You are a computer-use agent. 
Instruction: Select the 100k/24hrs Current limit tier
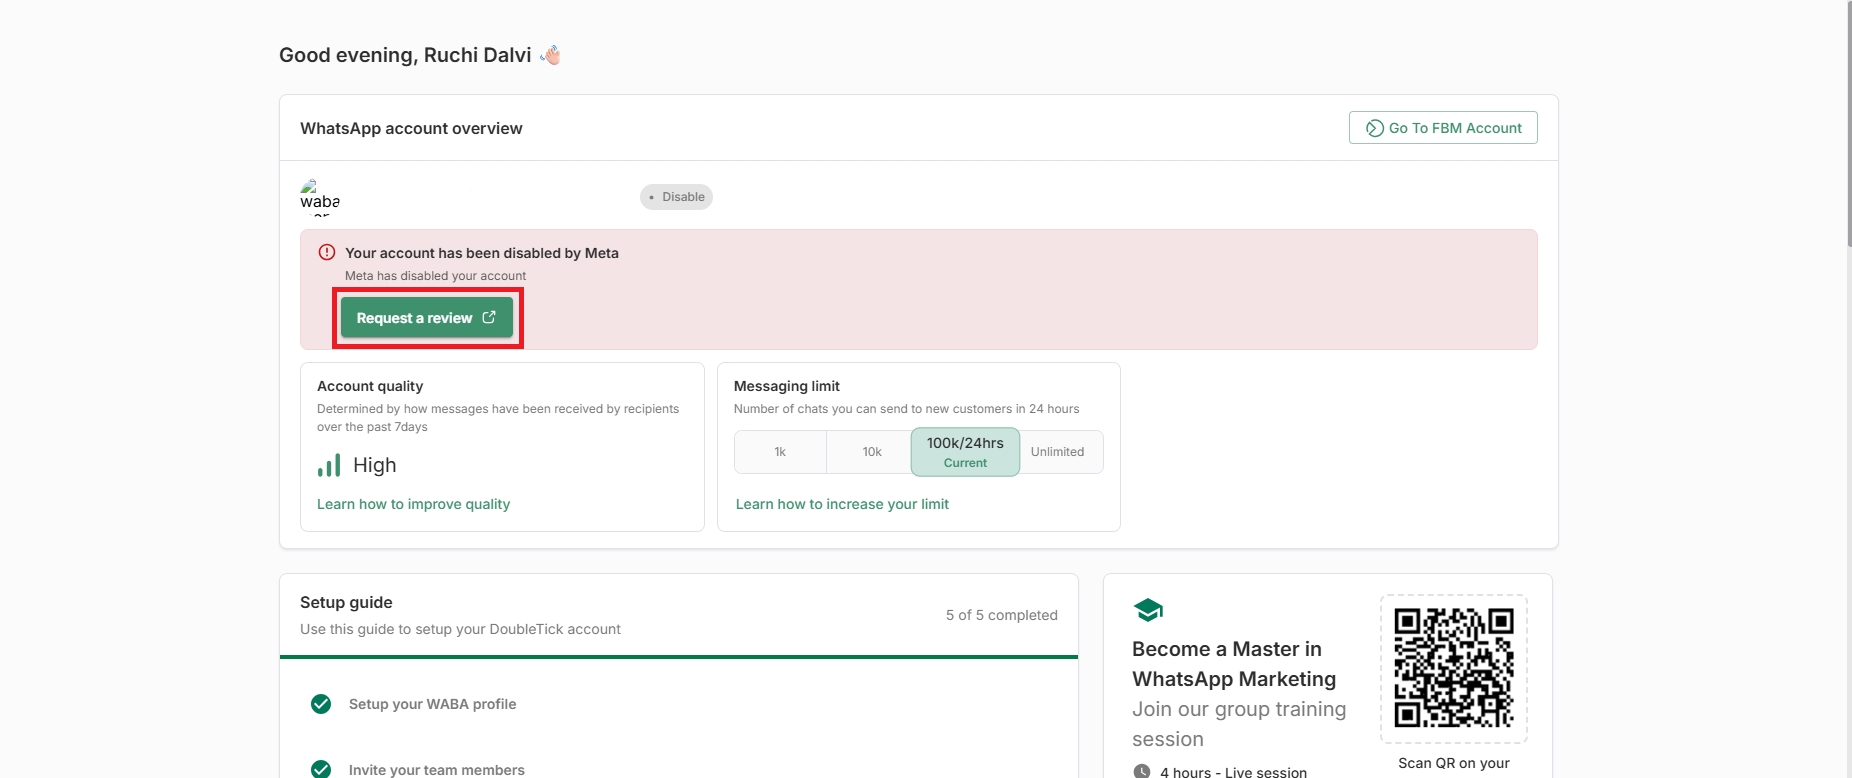pyautogui.click(x=965, y=452)
